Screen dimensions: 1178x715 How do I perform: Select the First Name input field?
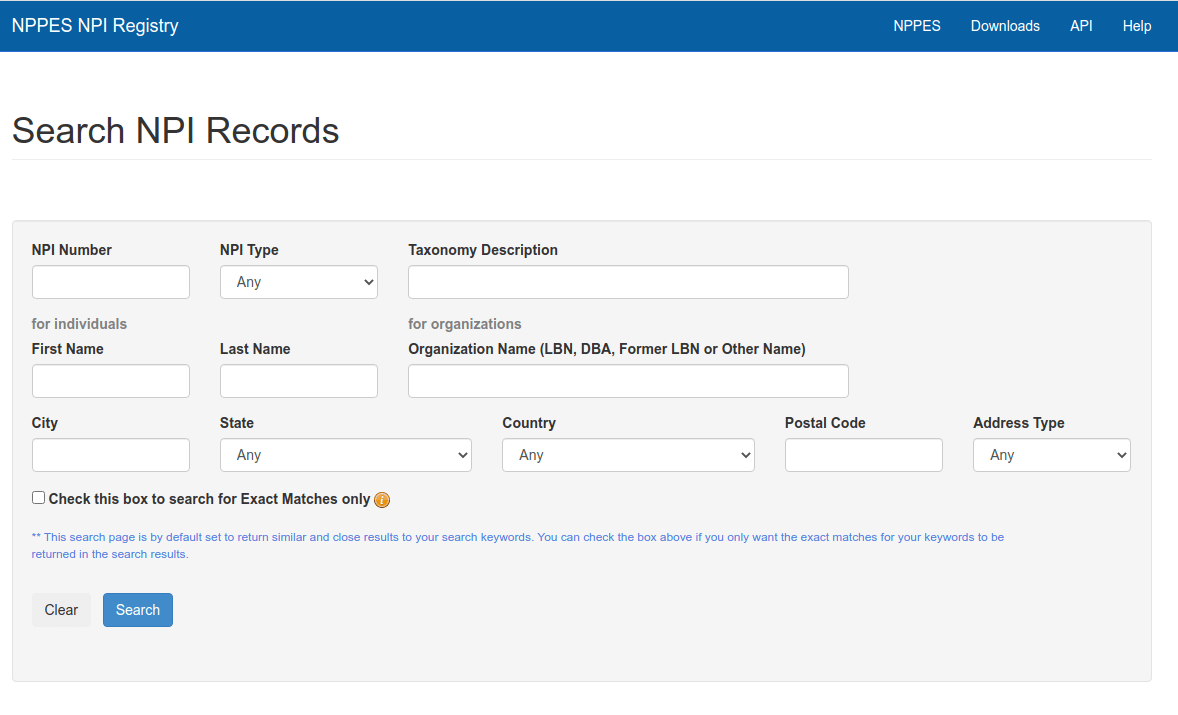pos(111,381)
